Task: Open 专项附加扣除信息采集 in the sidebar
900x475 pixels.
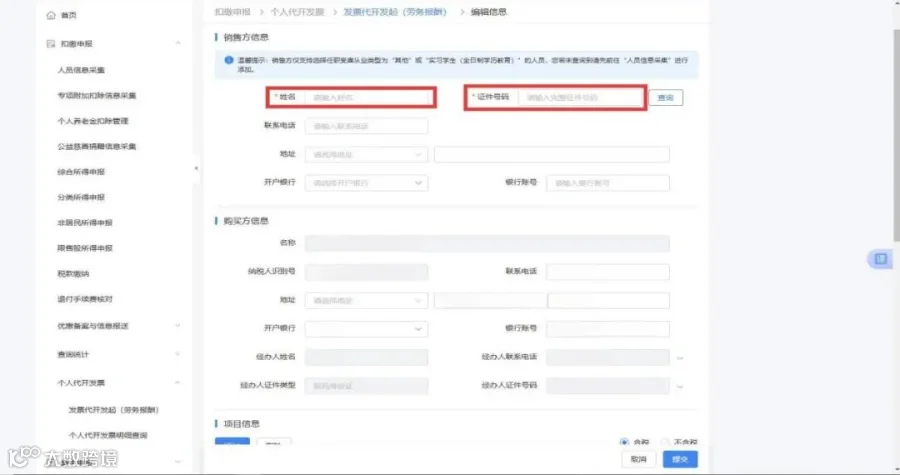Action: tap(96, 95)
